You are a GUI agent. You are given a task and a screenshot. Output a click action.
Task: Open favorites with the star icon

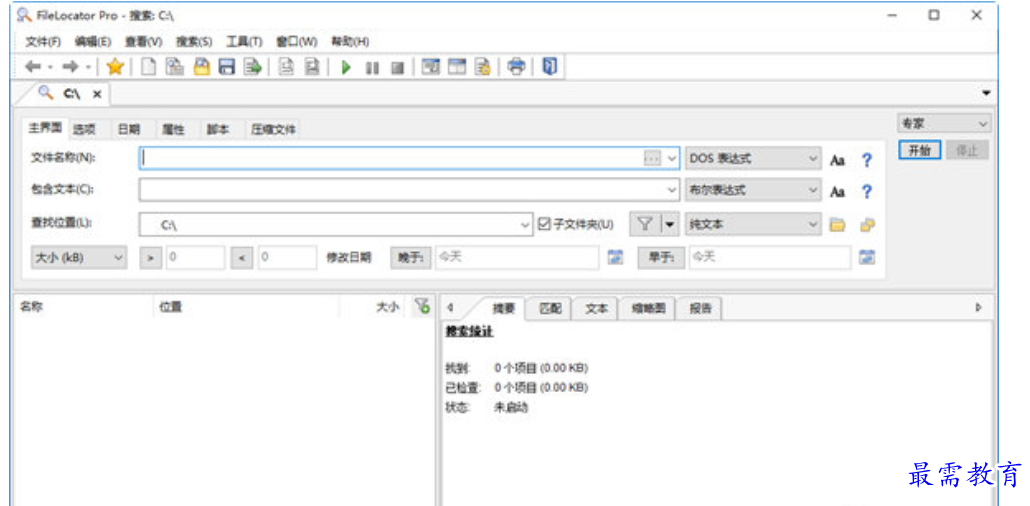pos(116,67)
